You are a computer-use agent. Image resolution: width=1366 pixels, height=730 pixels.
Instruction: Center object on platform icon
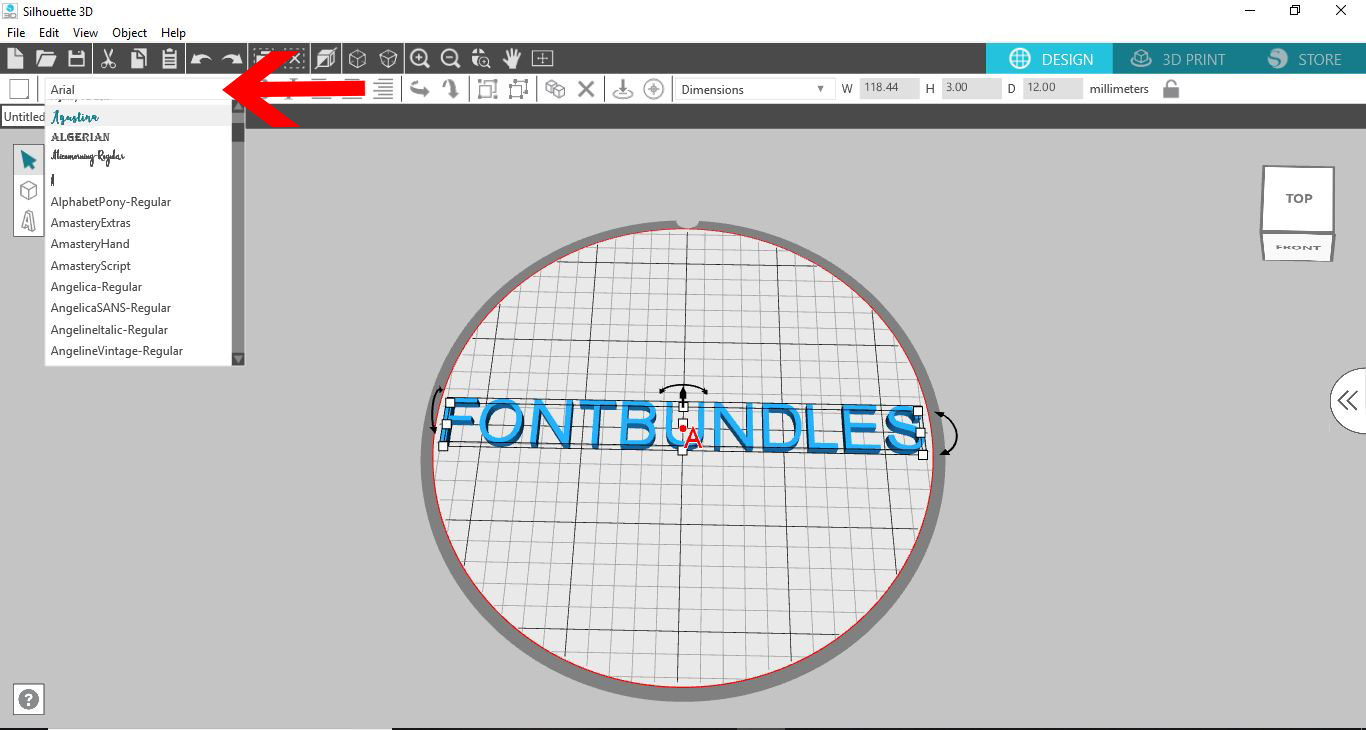click(654, 89)
